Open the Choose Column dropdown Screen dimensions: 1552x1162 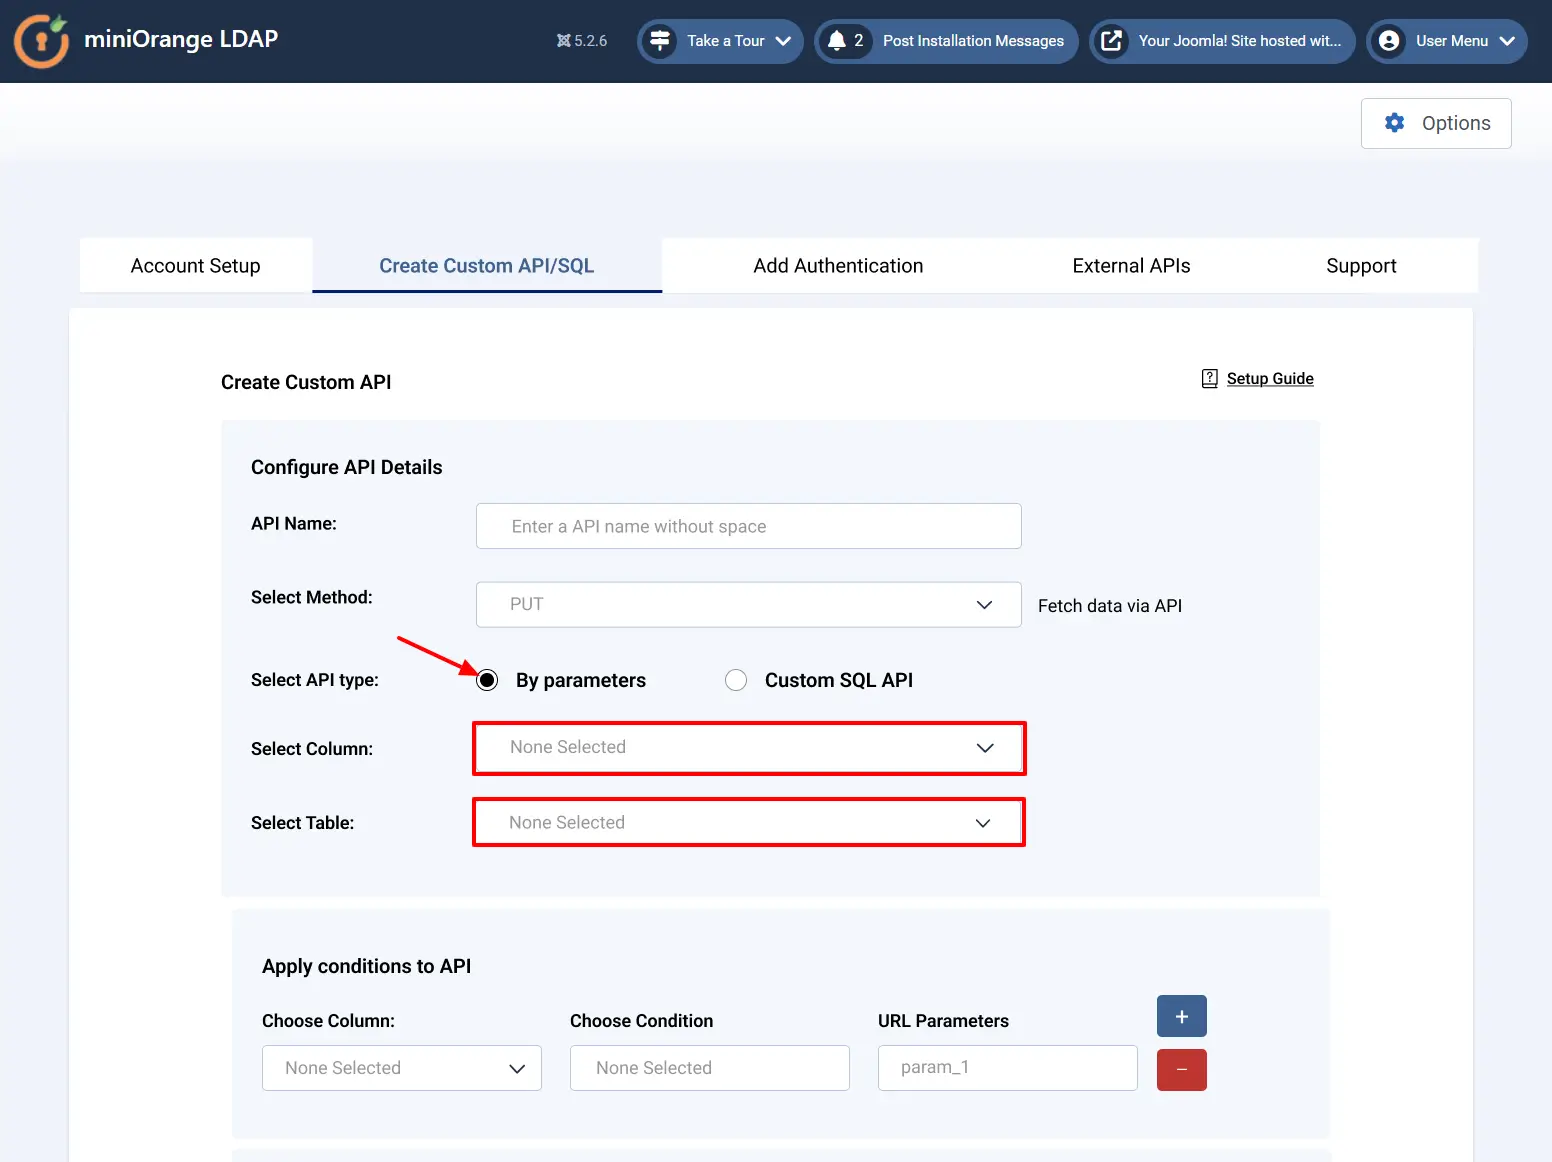[x=401, y=1068]
